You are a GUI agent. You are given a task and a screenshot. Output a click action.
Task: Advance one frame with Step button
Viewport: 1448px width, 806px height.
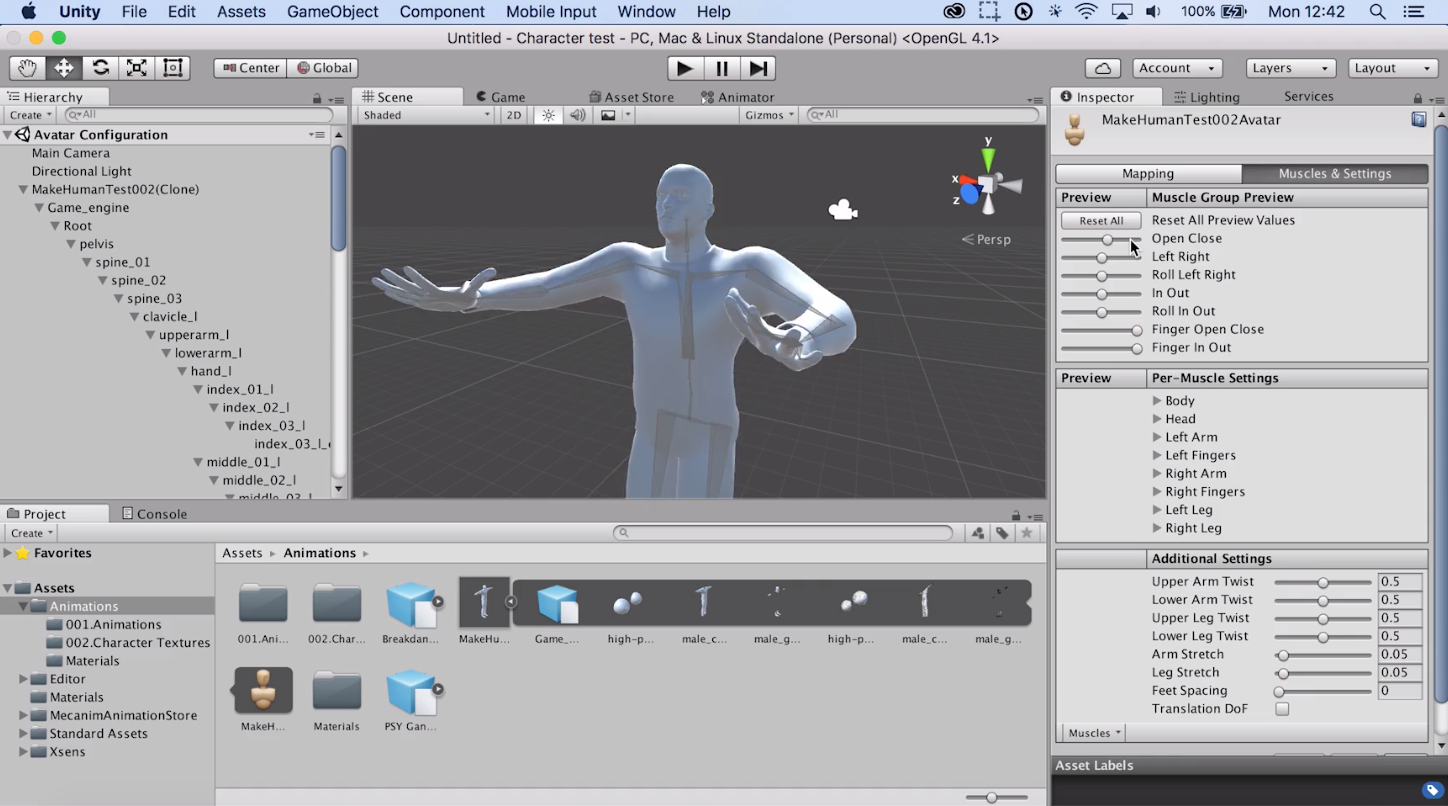click(758, 68)
